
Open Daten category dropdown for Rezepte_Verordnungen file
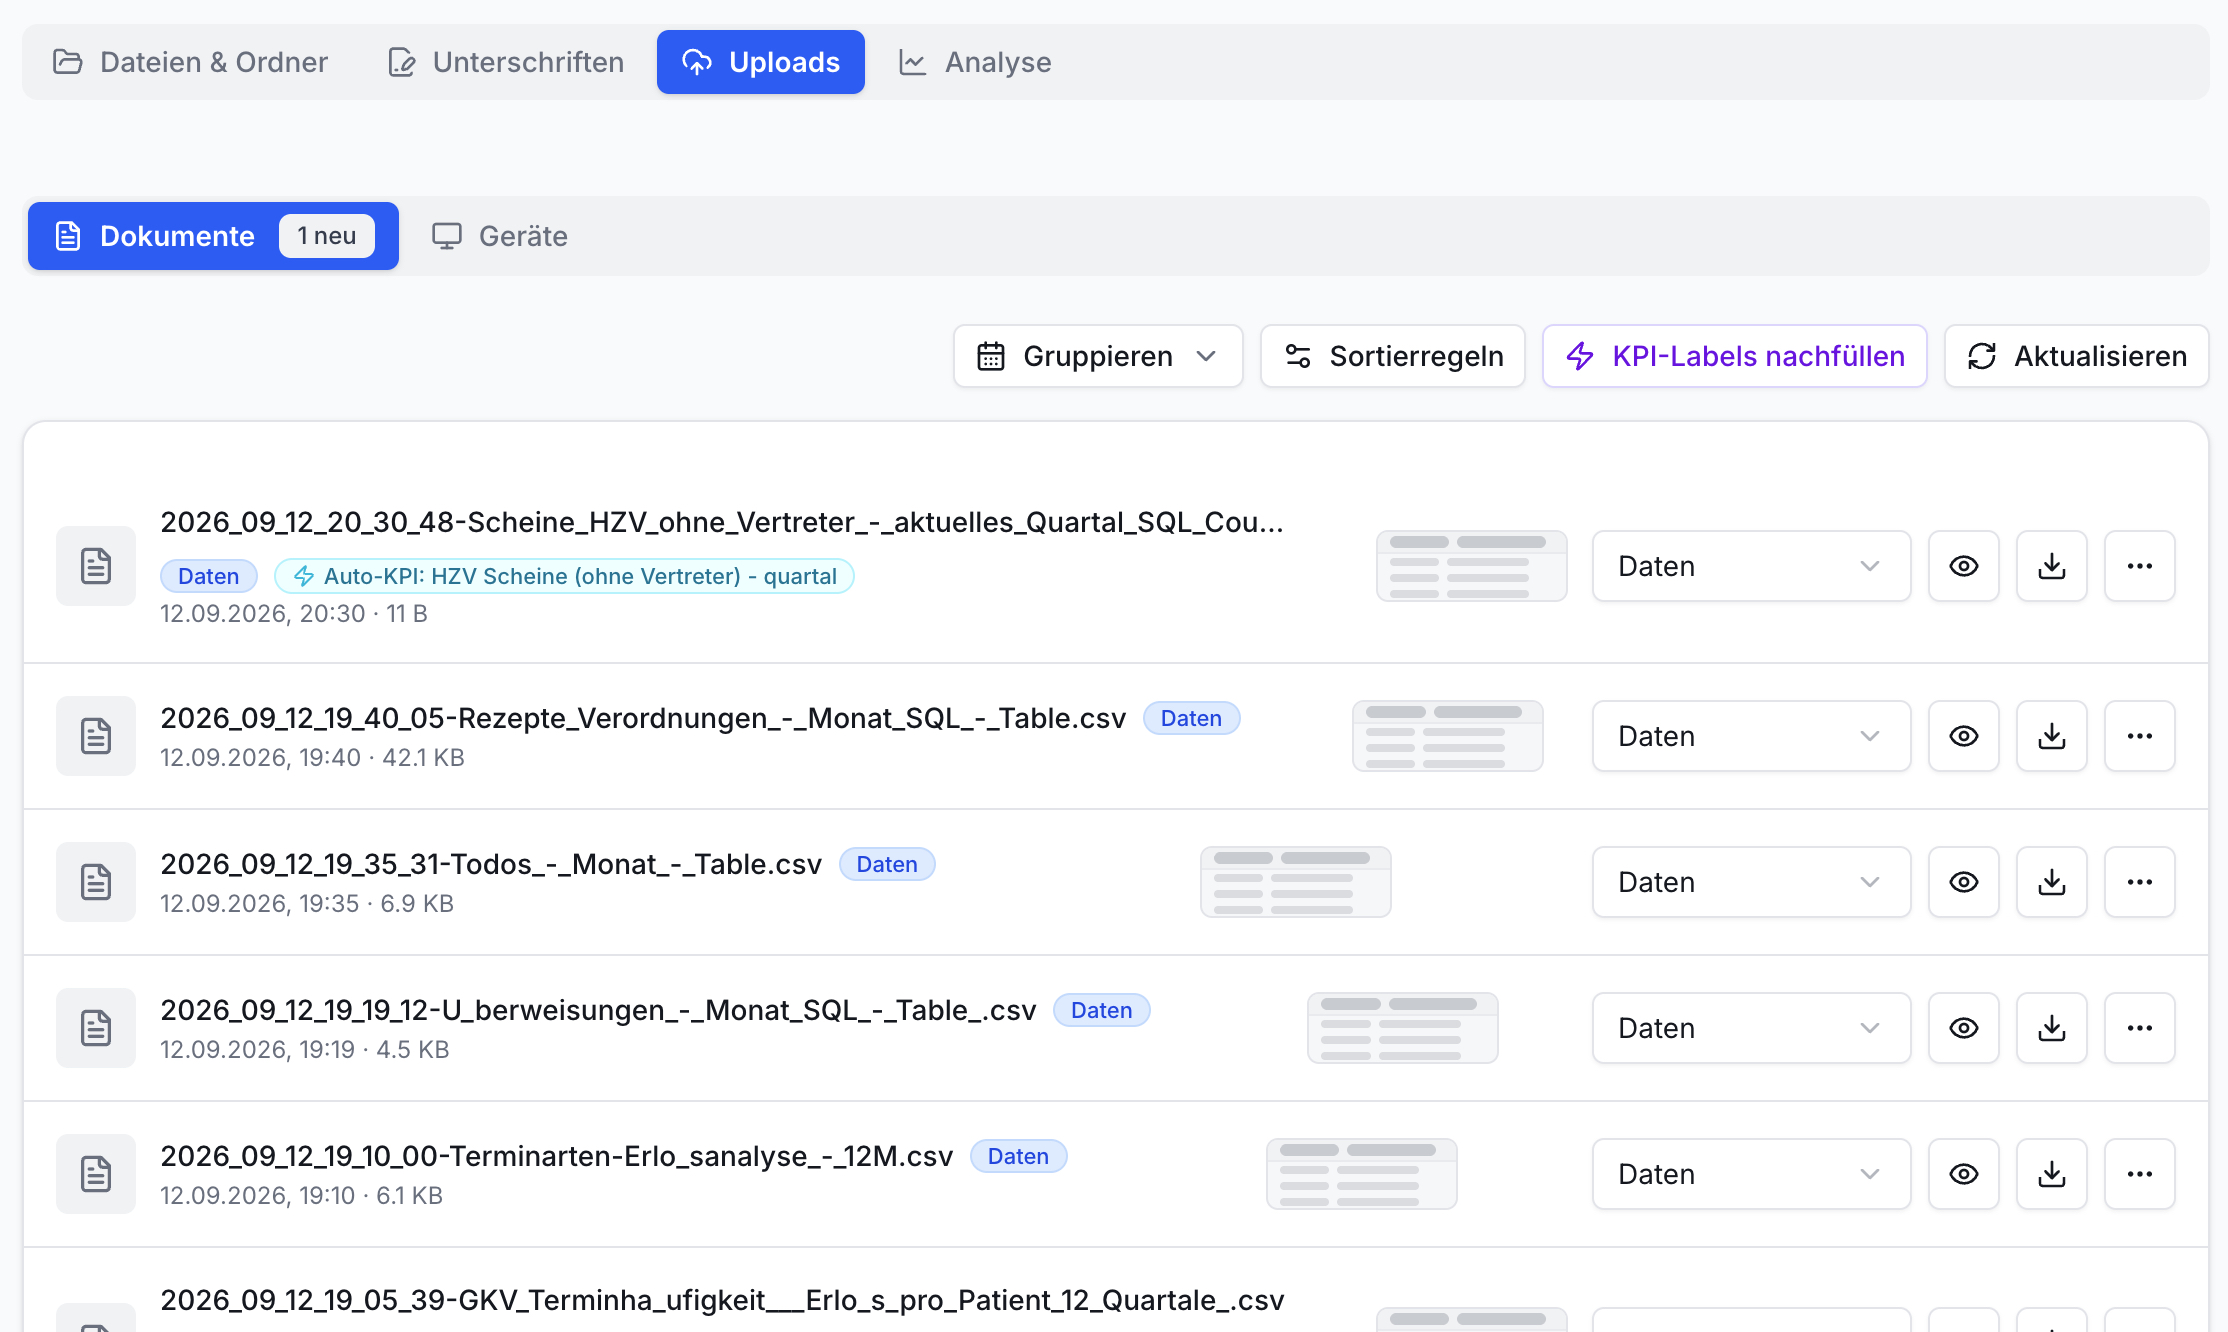(1751, 736)
